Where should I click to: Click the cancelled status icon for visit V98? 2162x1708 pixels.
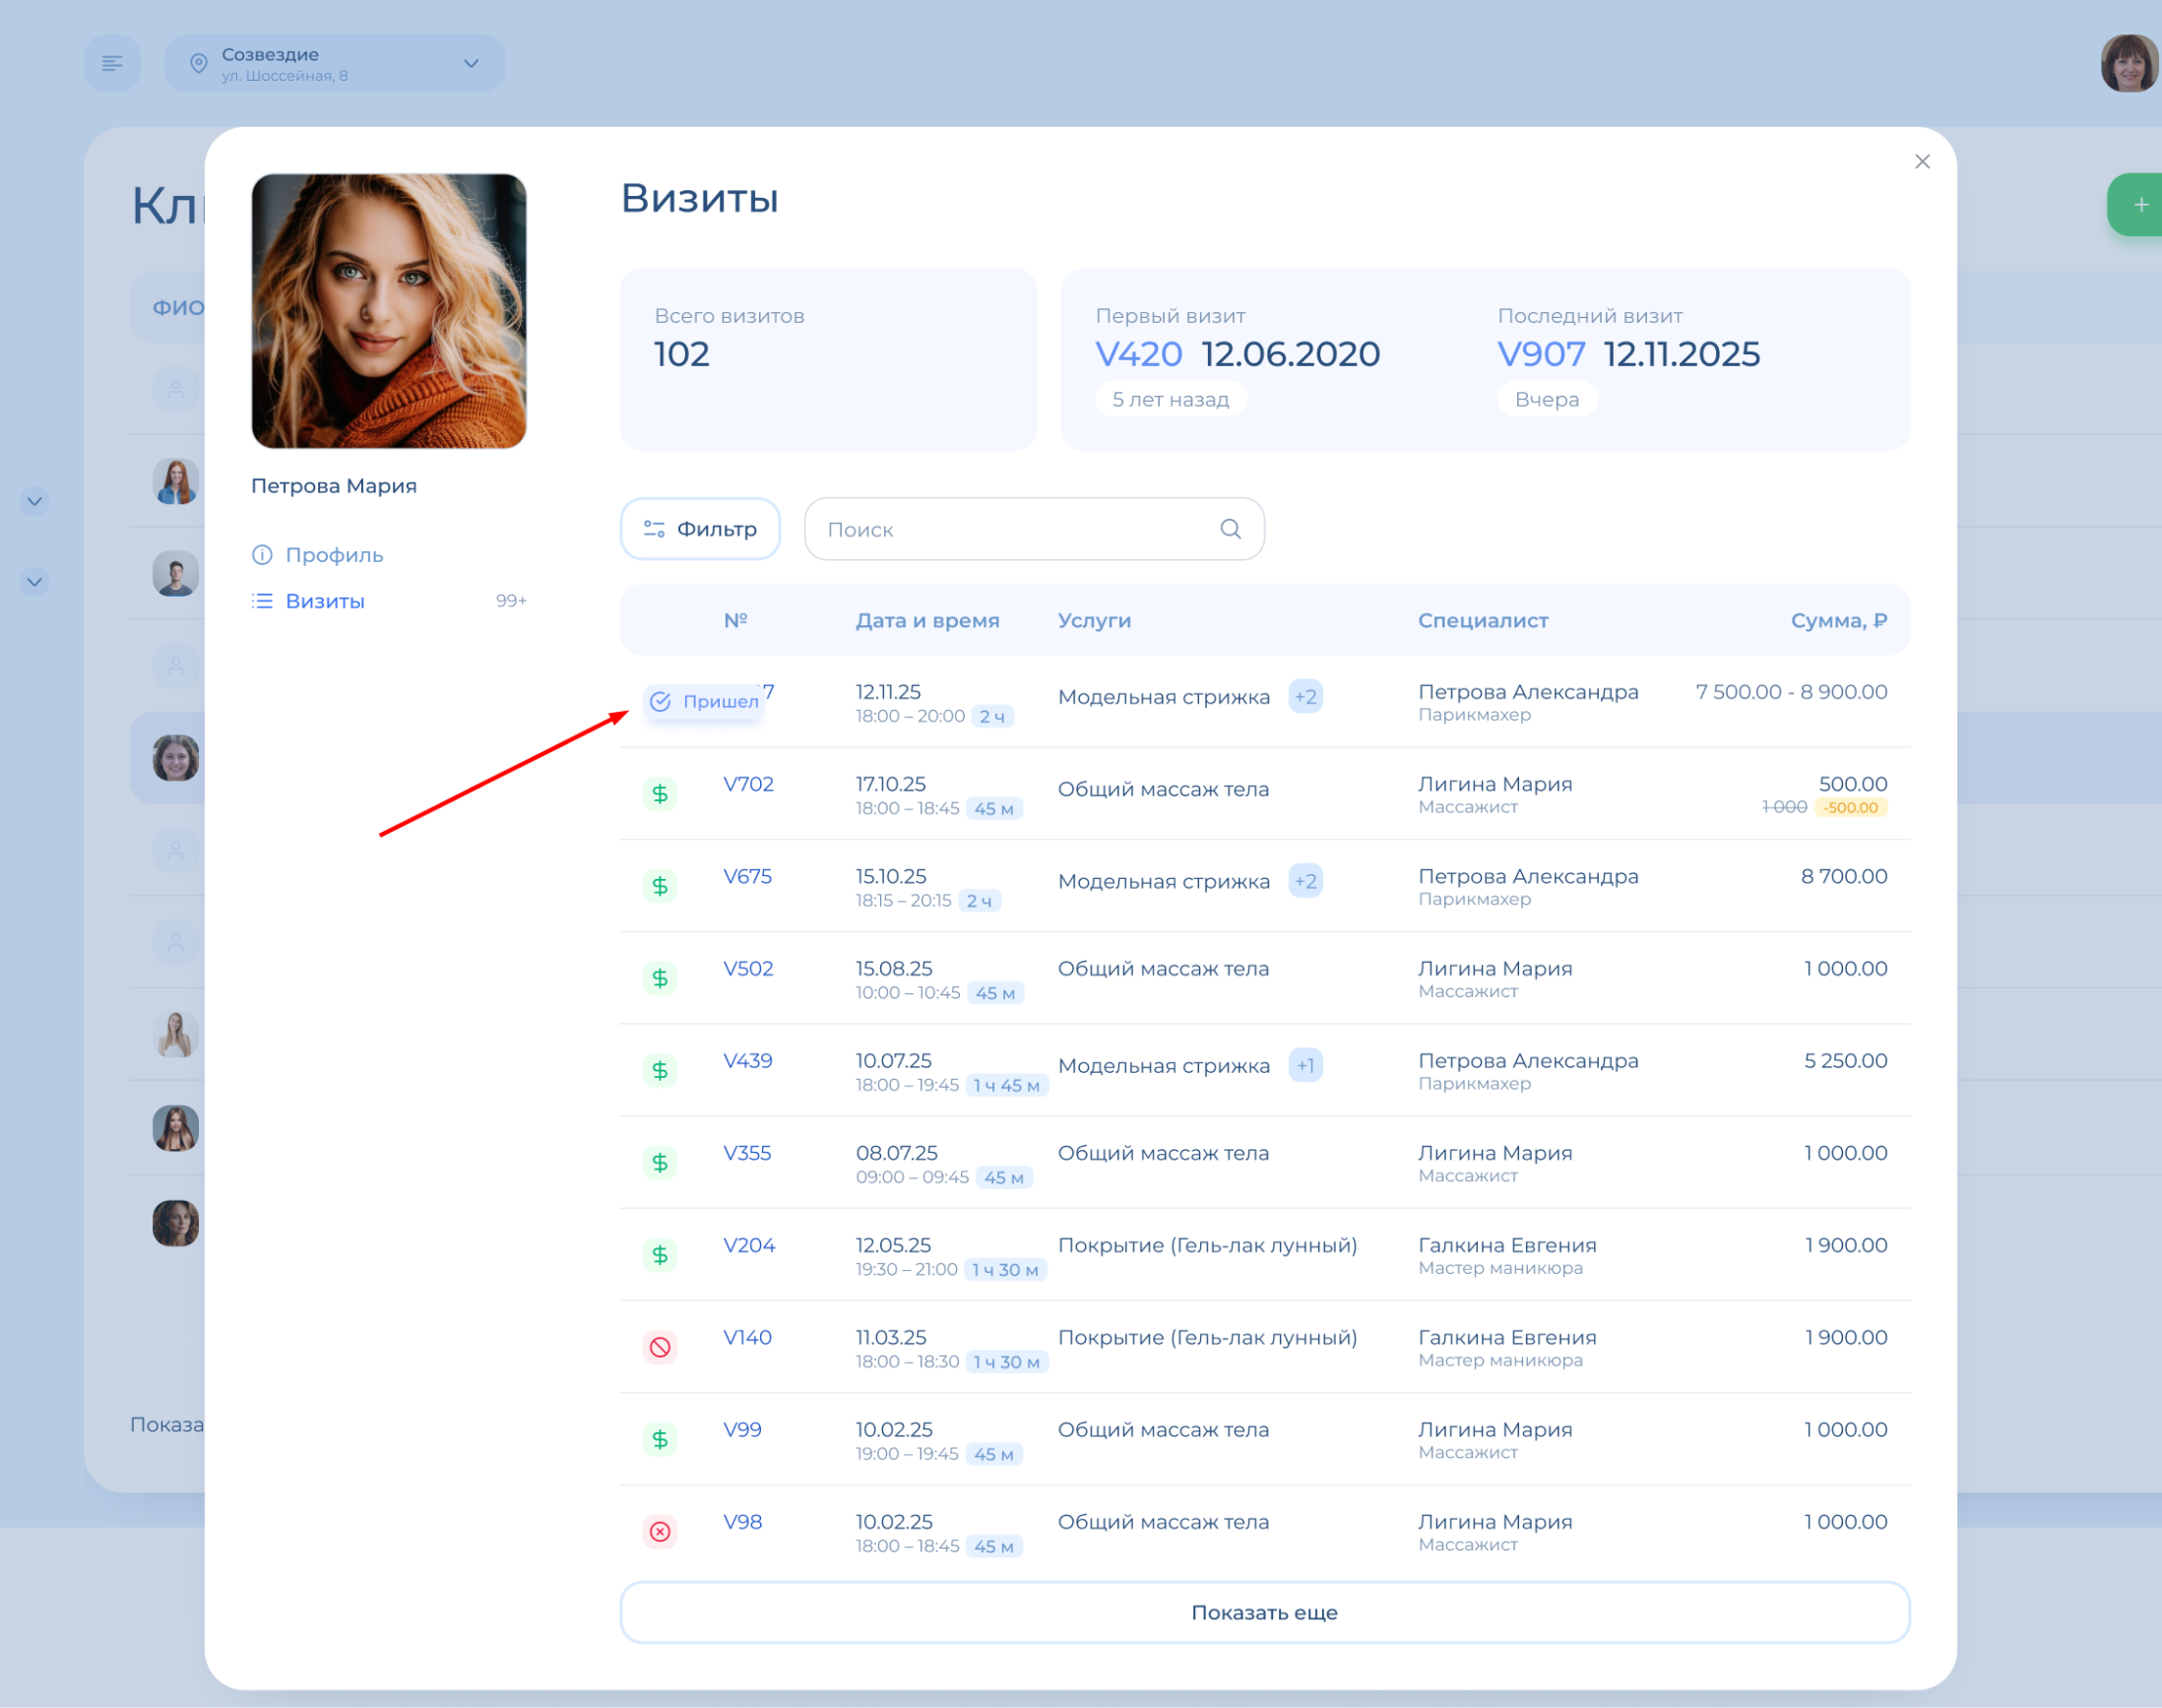(659, 1530)
